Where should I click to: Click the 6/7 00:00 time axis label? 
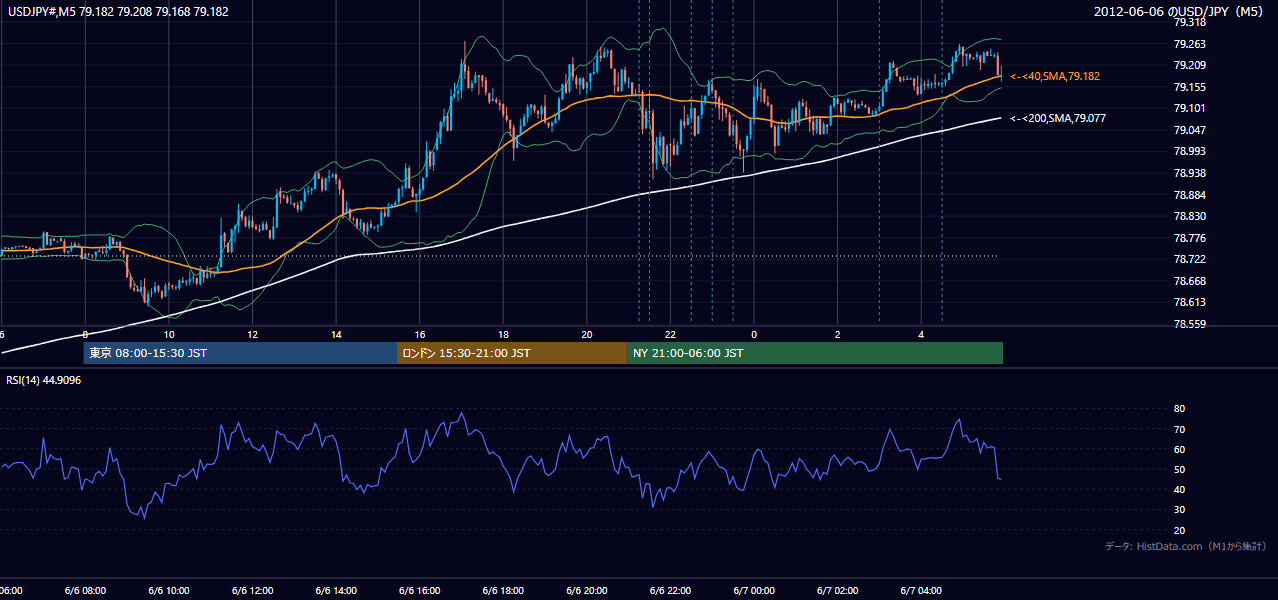[x=754, y=591]
